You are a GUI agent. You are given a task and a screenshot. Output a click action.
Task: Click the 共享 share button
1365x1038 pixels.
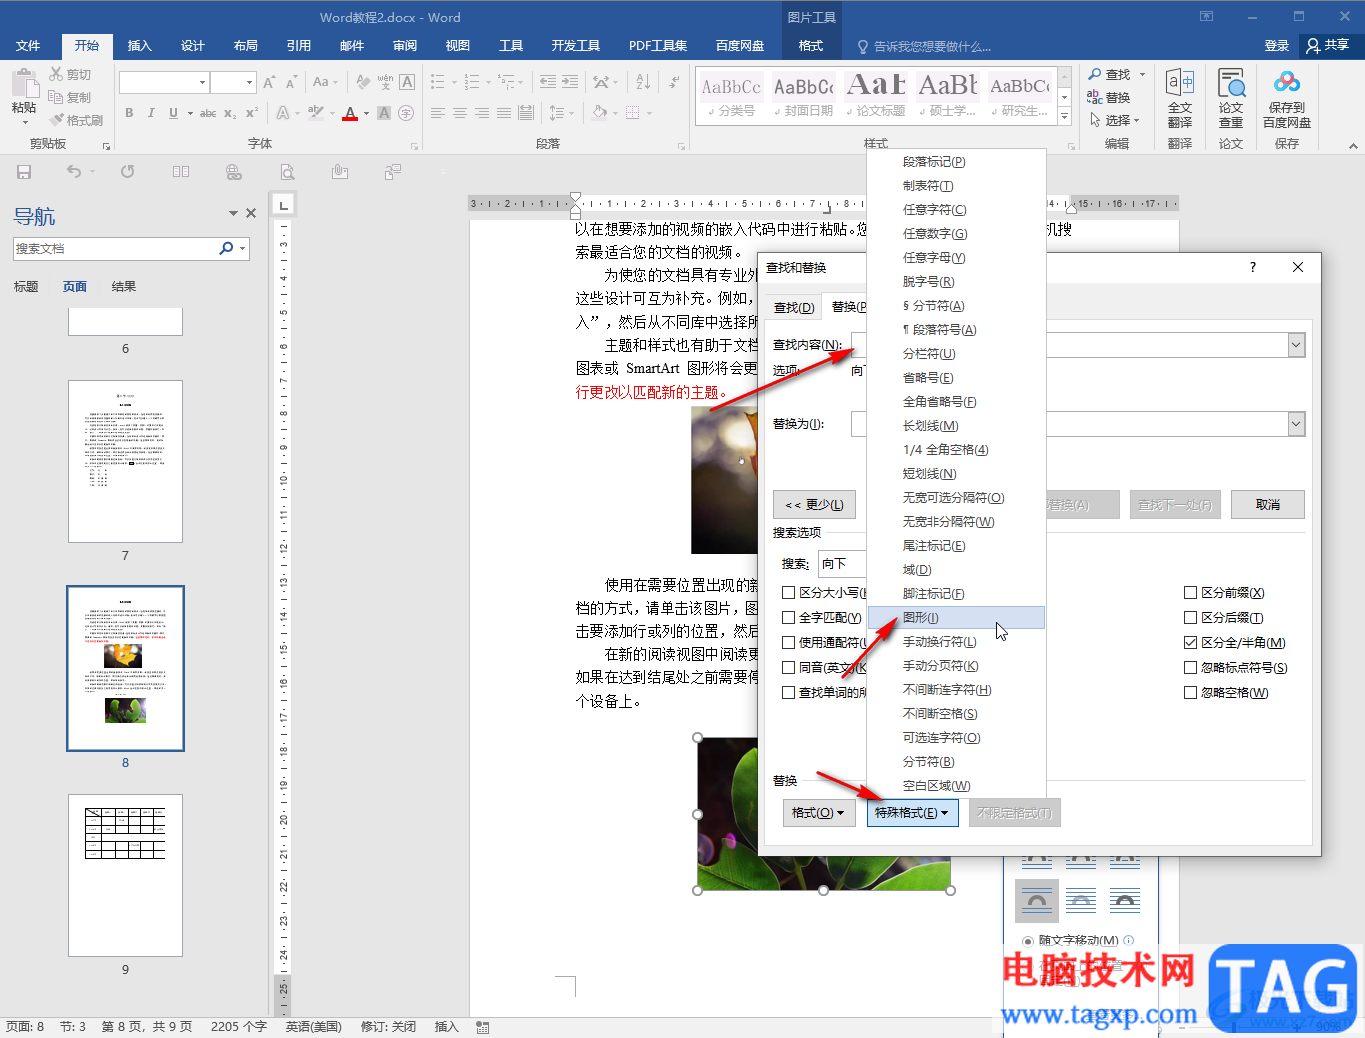point(1328,46)
